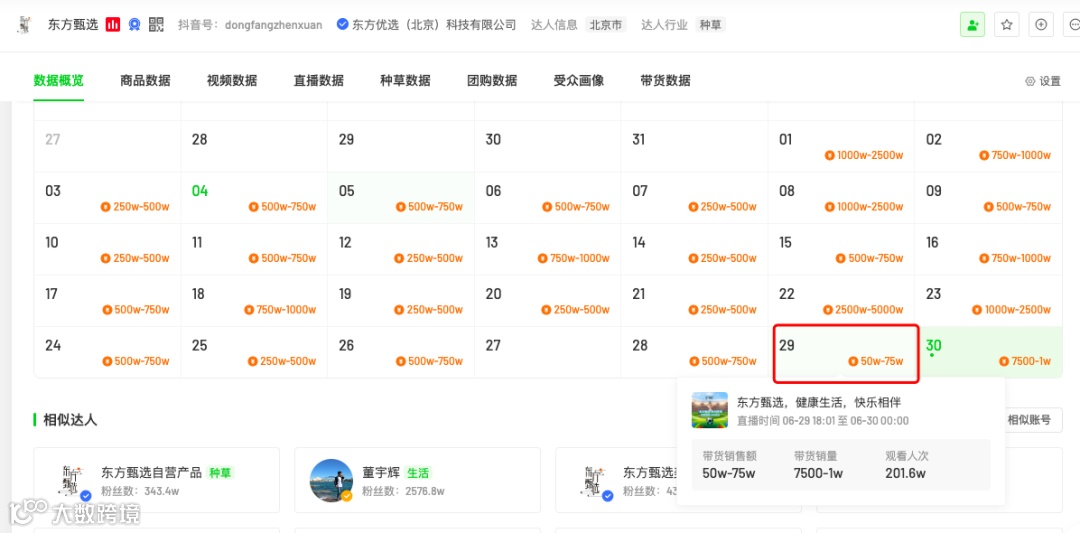Click the 相似达人 section heading
Image resolution: width=1080 pixels, height=533 pixels.
(x=70, y=420)
